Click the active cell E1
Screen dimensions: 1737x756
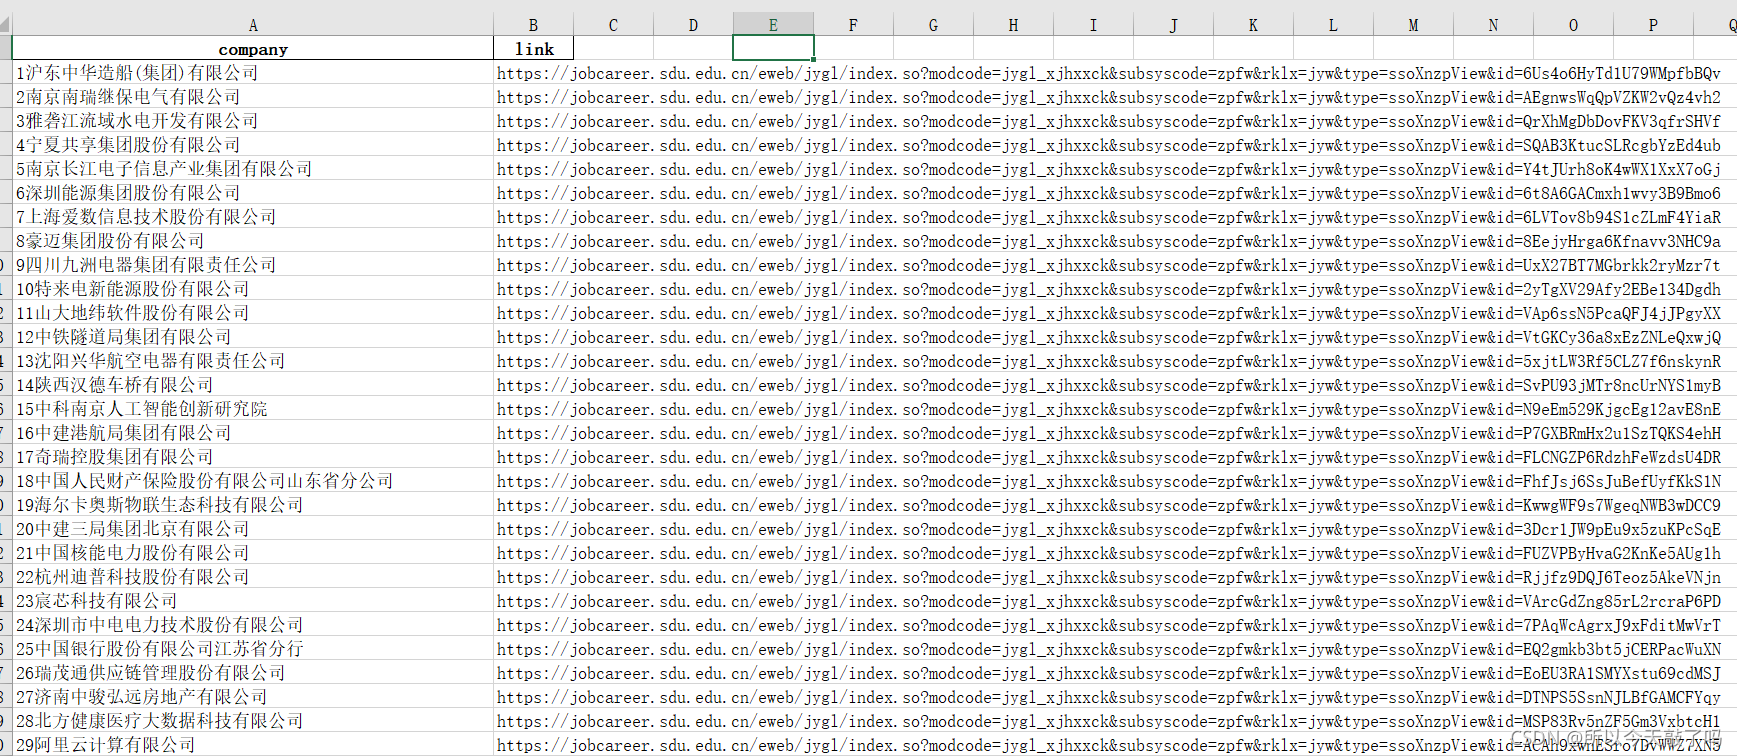[x=773, y=48]
